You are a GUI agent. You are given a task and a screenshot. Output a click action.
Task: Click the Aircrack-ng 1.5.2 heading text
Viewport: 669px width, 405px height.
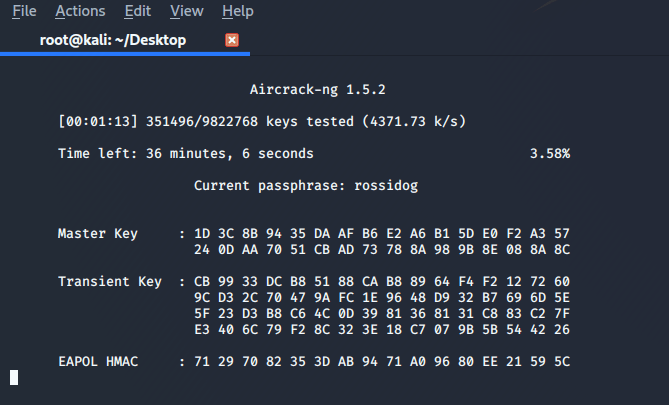point(317,90)
